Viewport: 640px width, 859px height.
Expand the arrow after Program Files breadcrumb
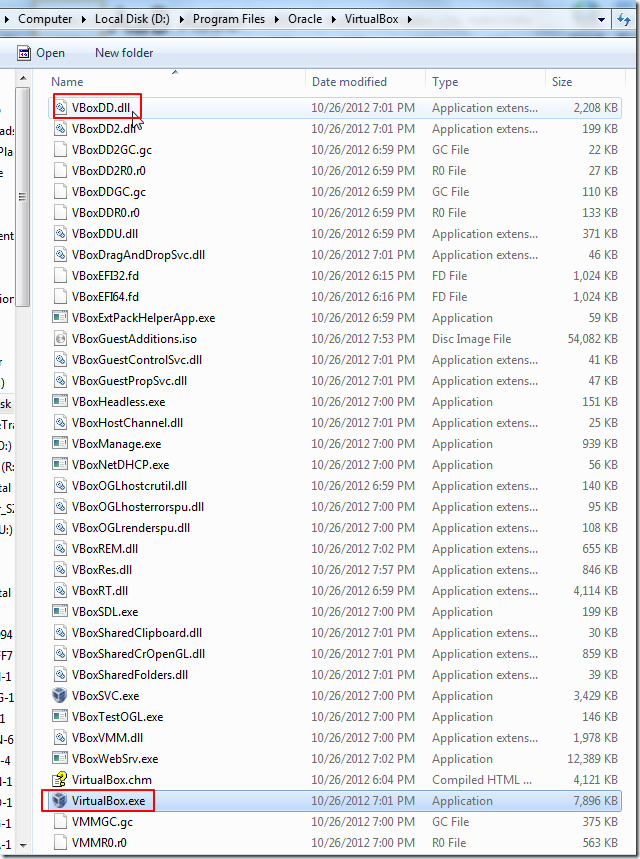[277, 20]
